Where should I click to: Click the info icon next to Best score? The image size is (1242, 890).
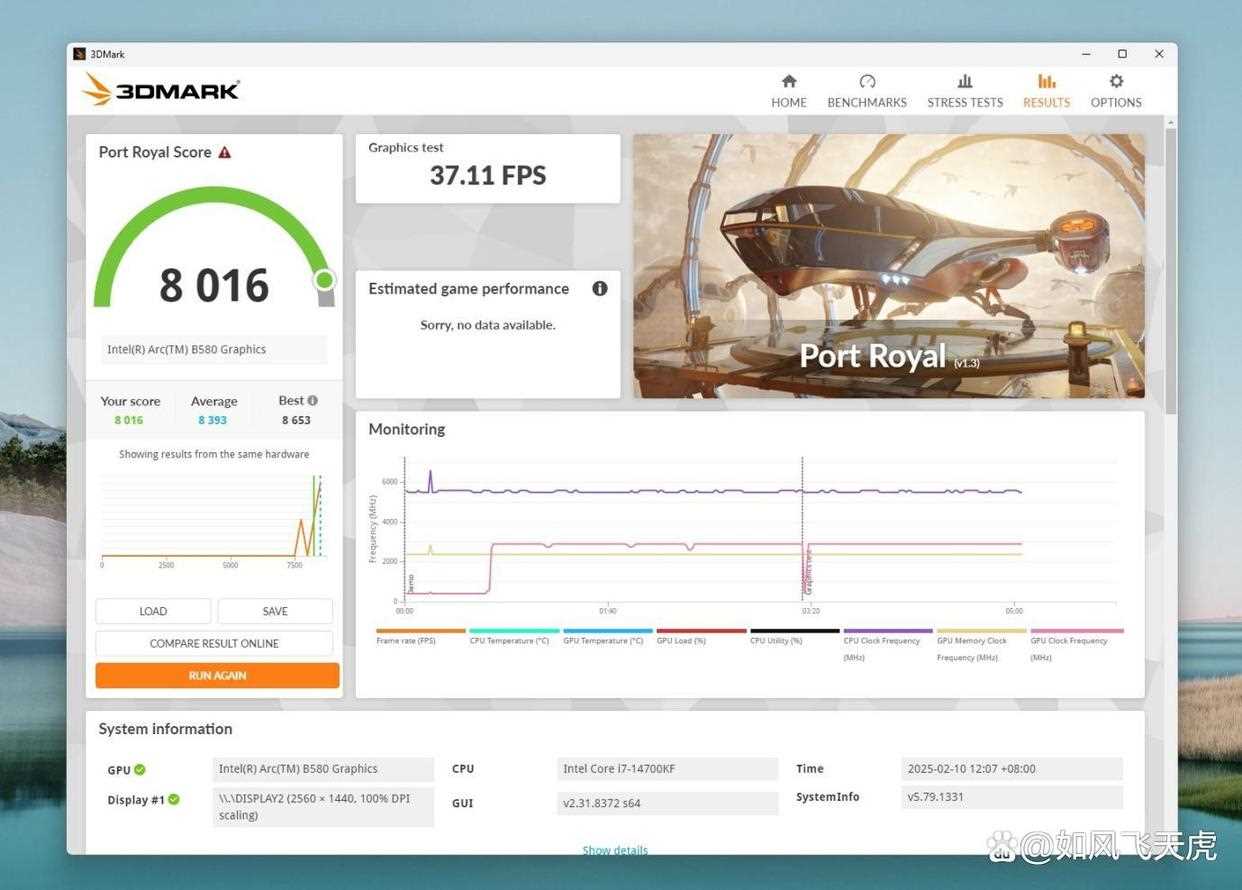point(313,400)
